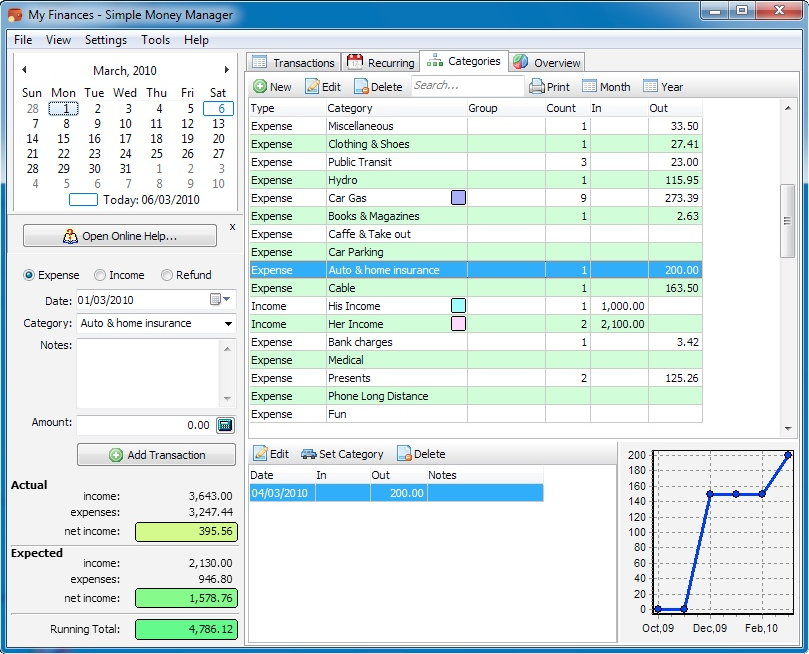Switch to Year view icon
Viewport: 809px width, 654px height.
(651, 87)
